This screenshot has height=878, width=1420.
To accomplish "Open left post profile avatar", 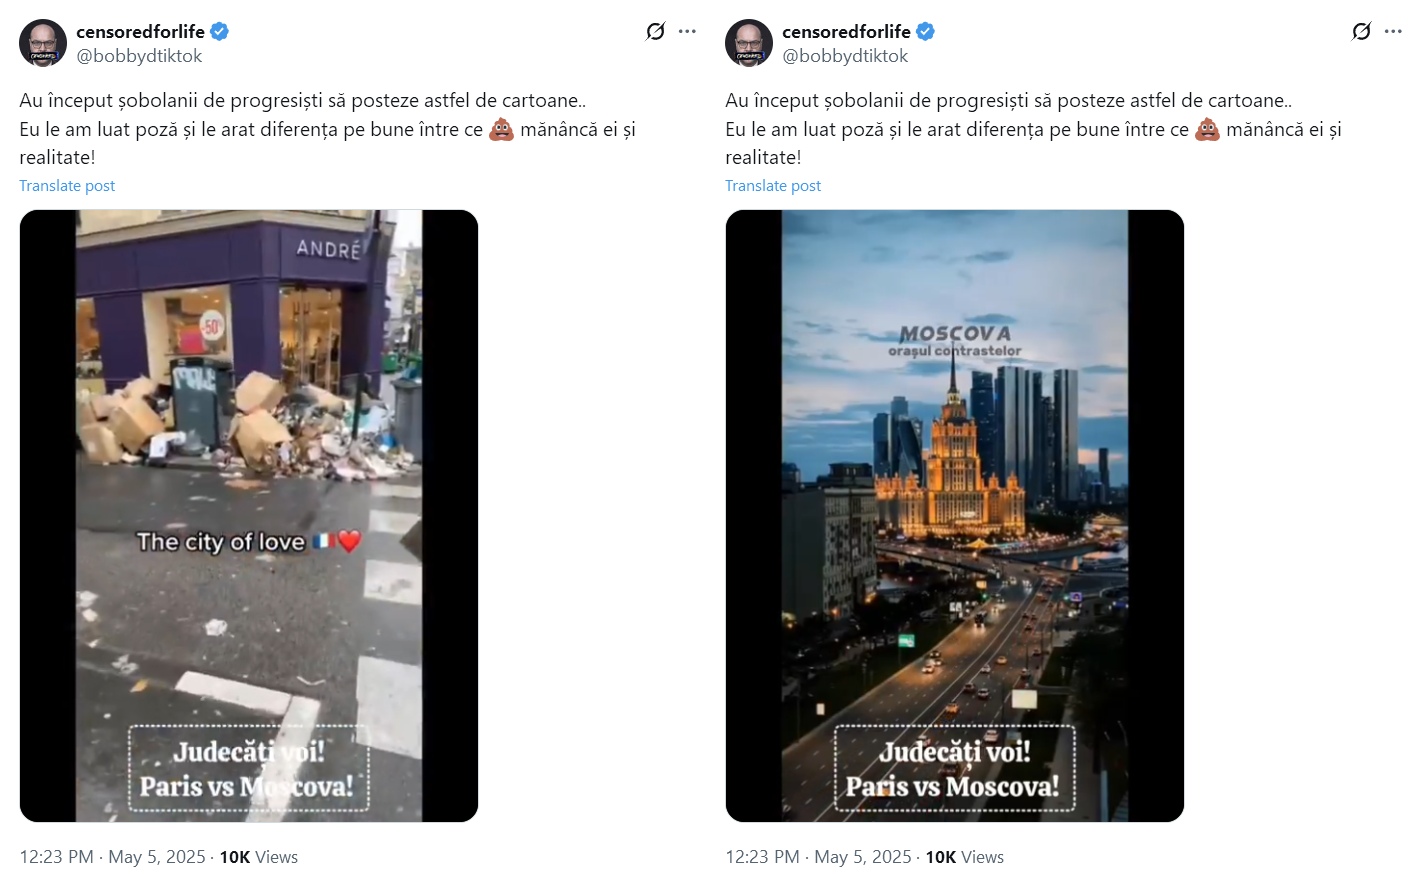I will click(x=43, y=43).
